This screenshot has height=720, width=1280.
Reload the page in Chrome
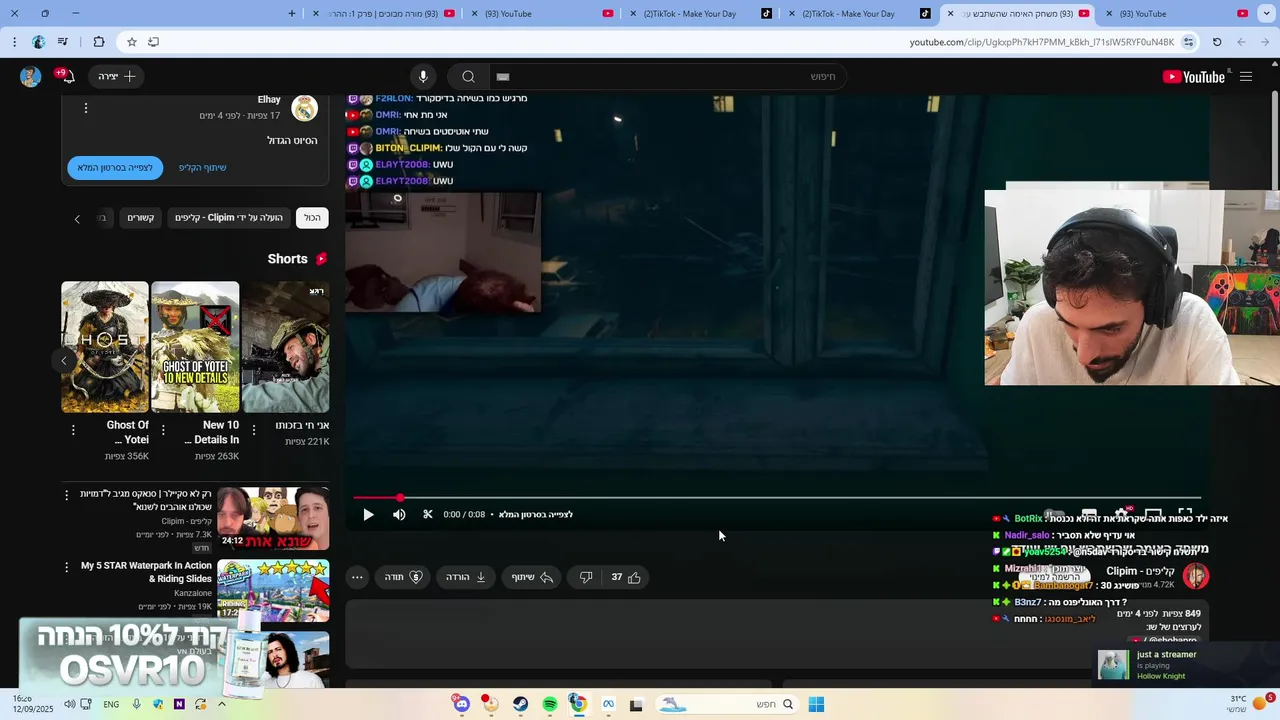tap(1217, 42)
